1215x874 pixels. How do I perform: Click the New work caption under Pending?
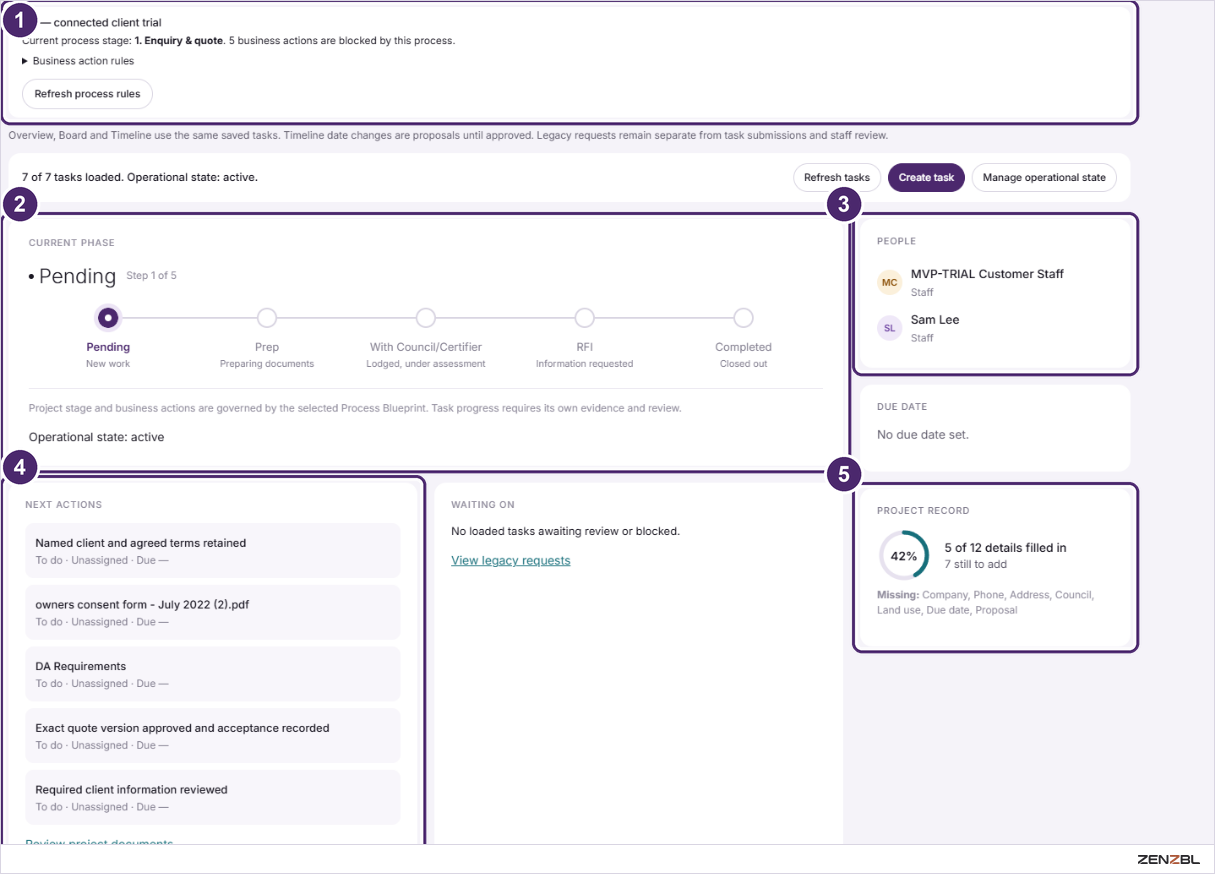click(108, 364)
